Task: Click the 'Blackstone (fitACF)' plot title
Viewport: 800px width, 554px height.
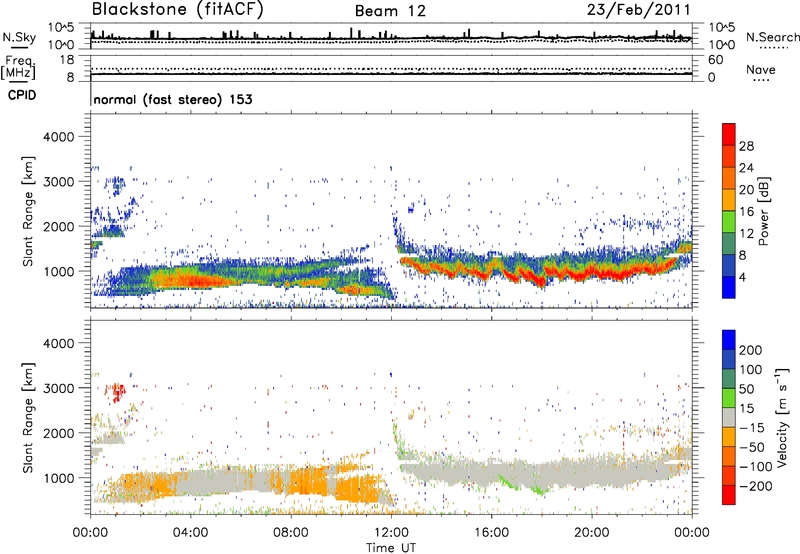Action: point(177,9)
